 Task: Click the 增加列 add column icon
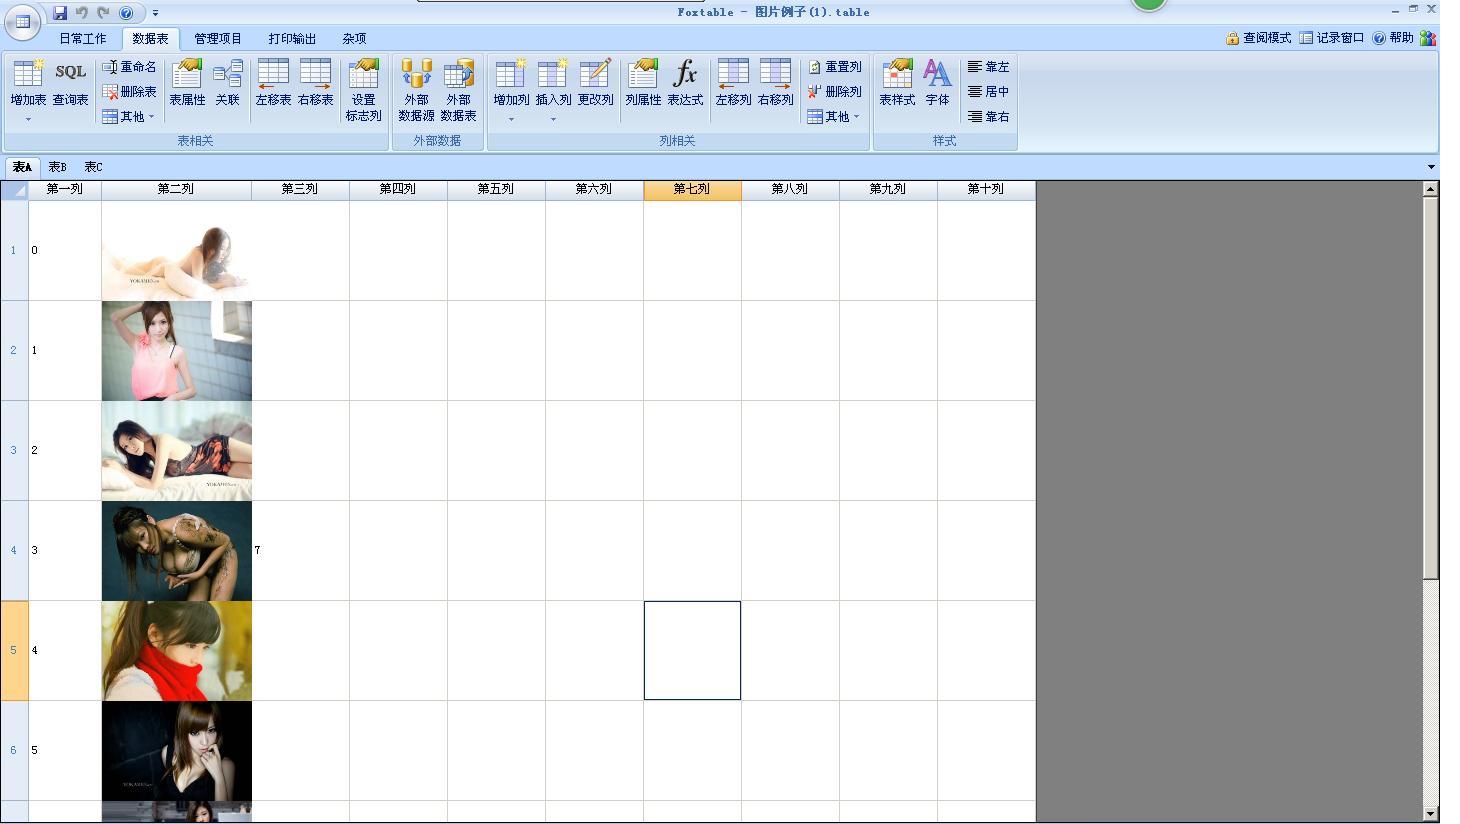tap(511, 82)
